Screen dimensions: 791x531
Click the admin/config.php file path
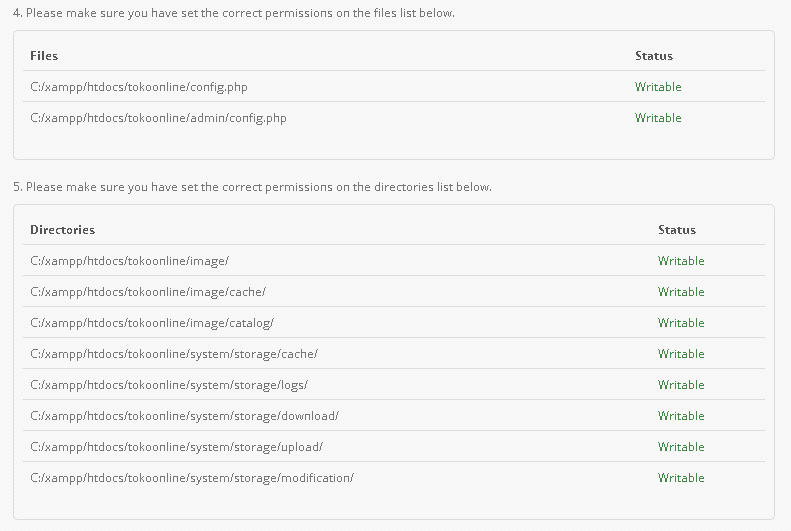tap(158, 118)
